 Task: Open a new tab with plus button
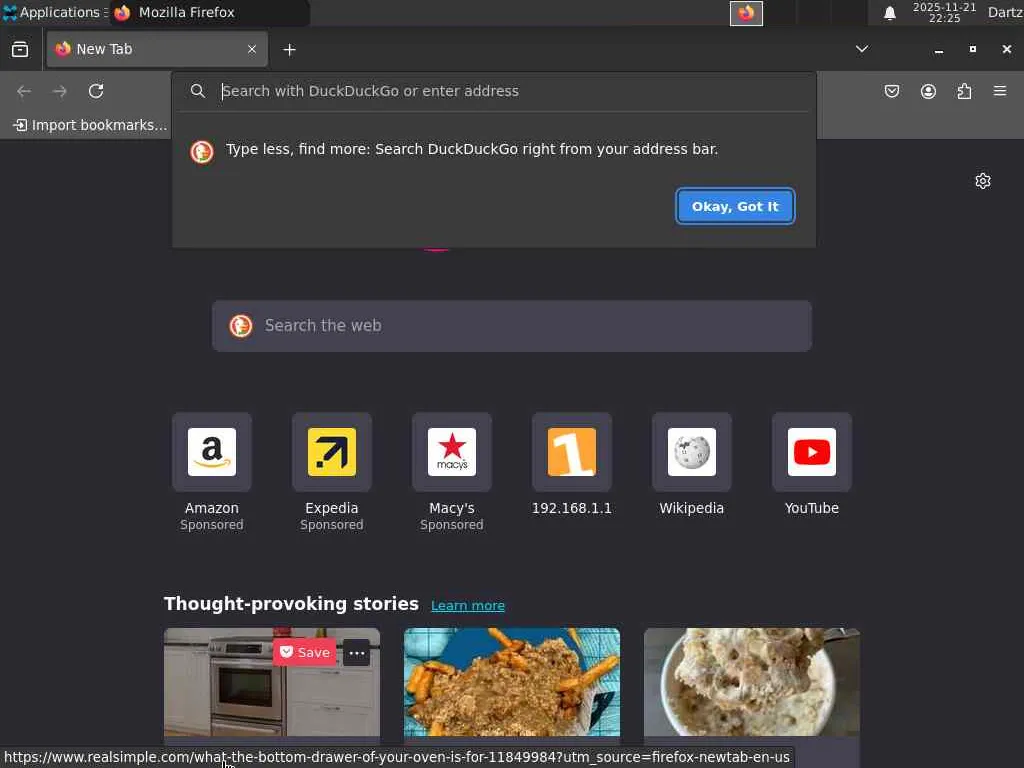(289, 50)
